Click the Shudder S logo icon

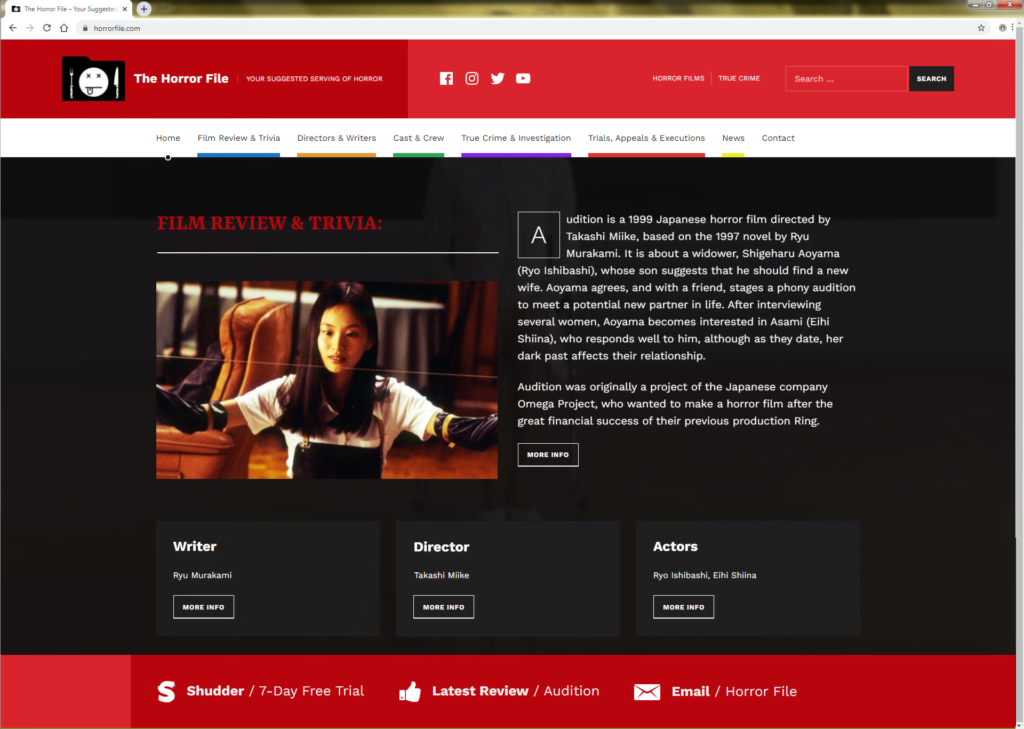coord(167,691)
